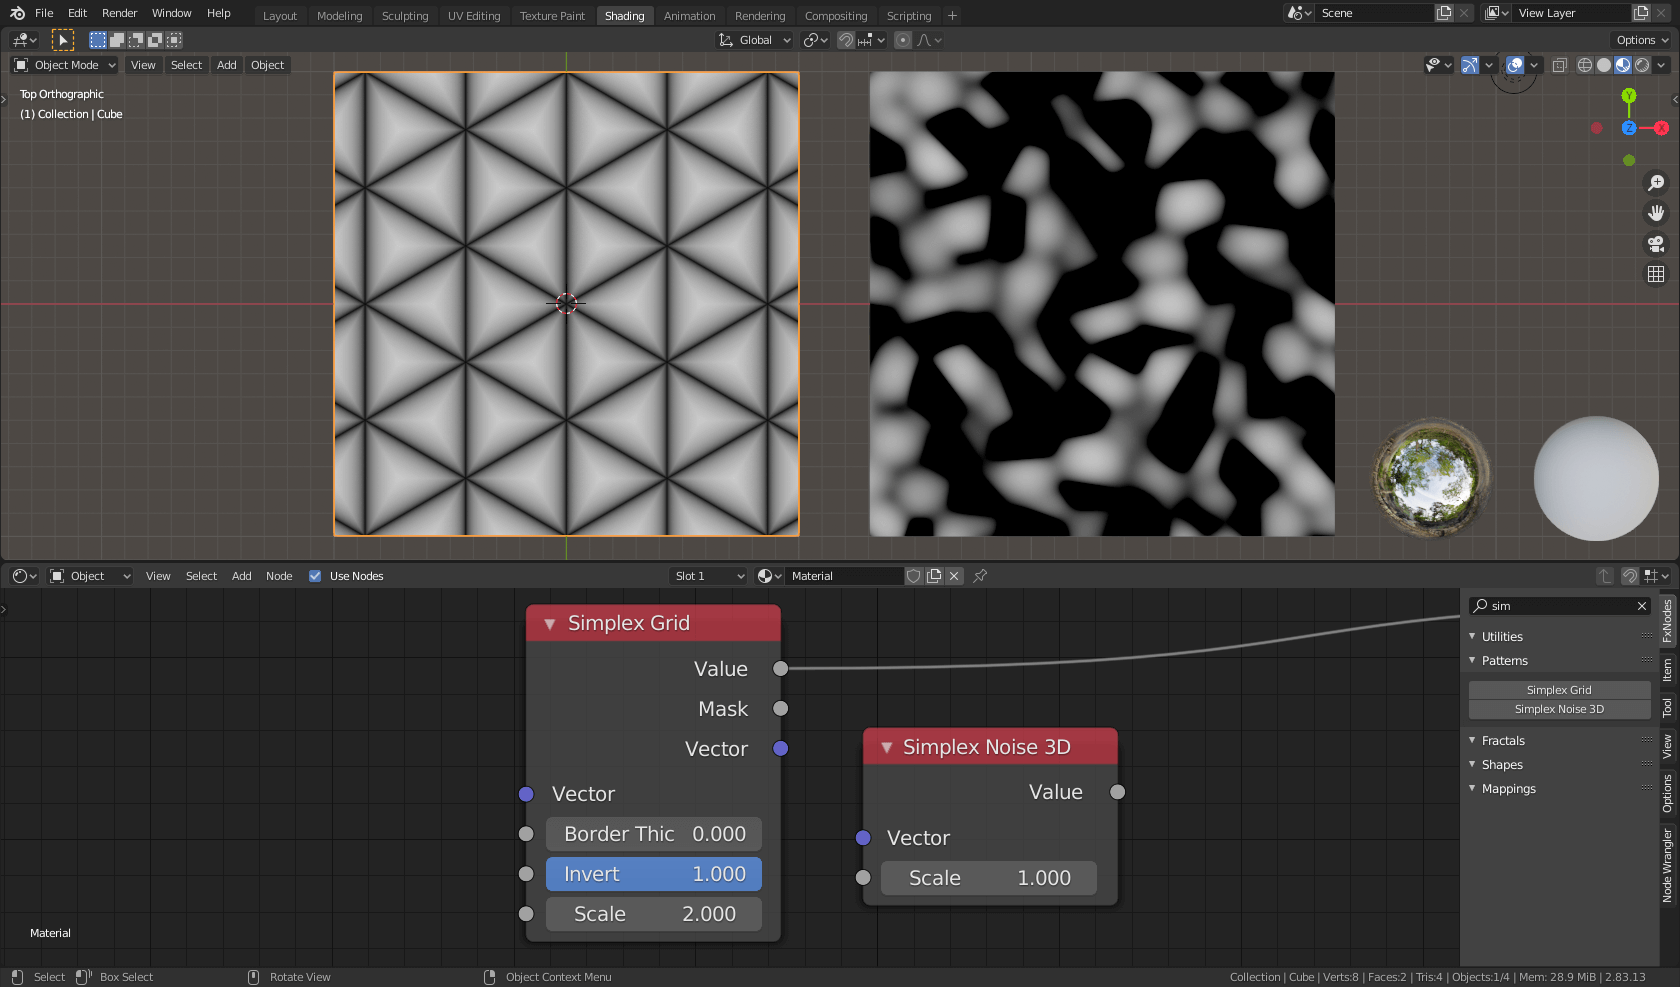Toggle proportional editing in the header
1680x987 pixels.
pyautogui.click(x=902, y=40)
